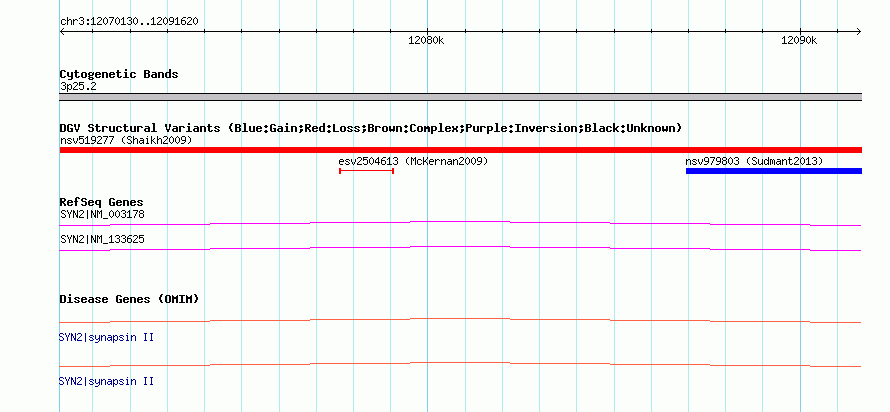Screen dimensions: 890x412
Task: Open the esv2504613 (McKernan2009) label
Action: point(413,161)
